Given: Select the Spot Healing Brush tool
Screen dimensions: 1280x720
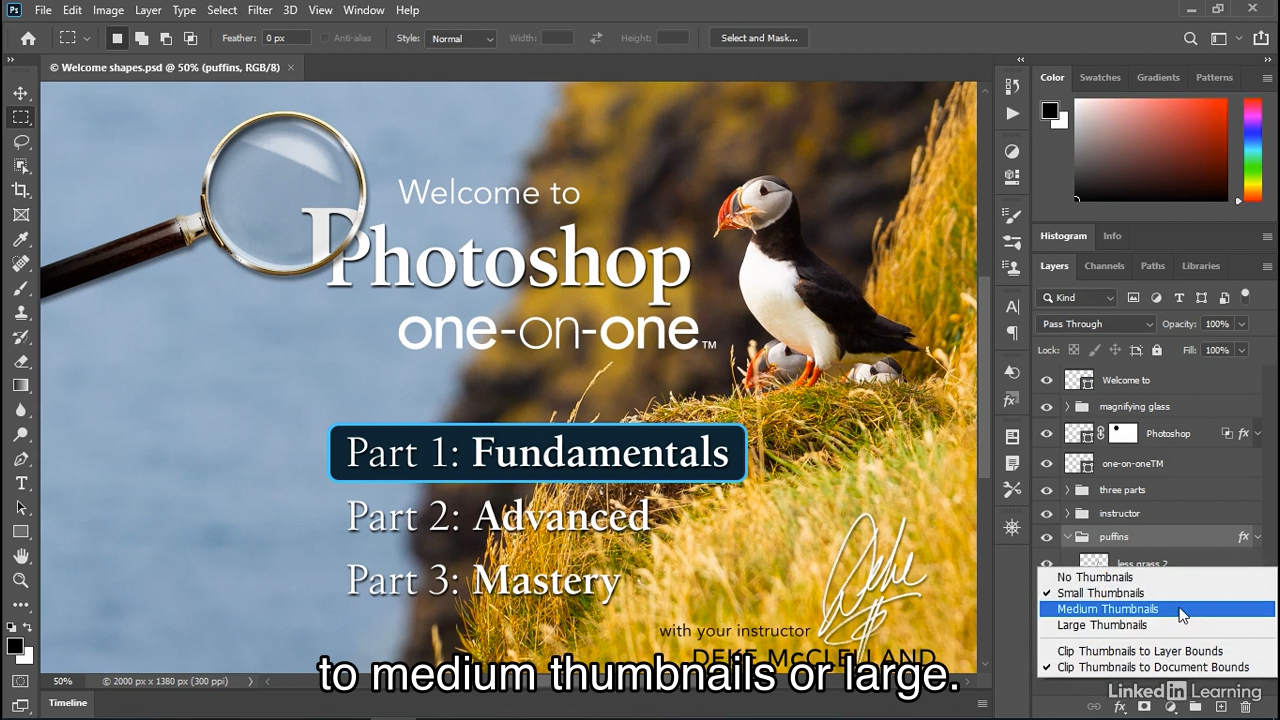Looking at the screenshot, I should click(x=21, y=264).
